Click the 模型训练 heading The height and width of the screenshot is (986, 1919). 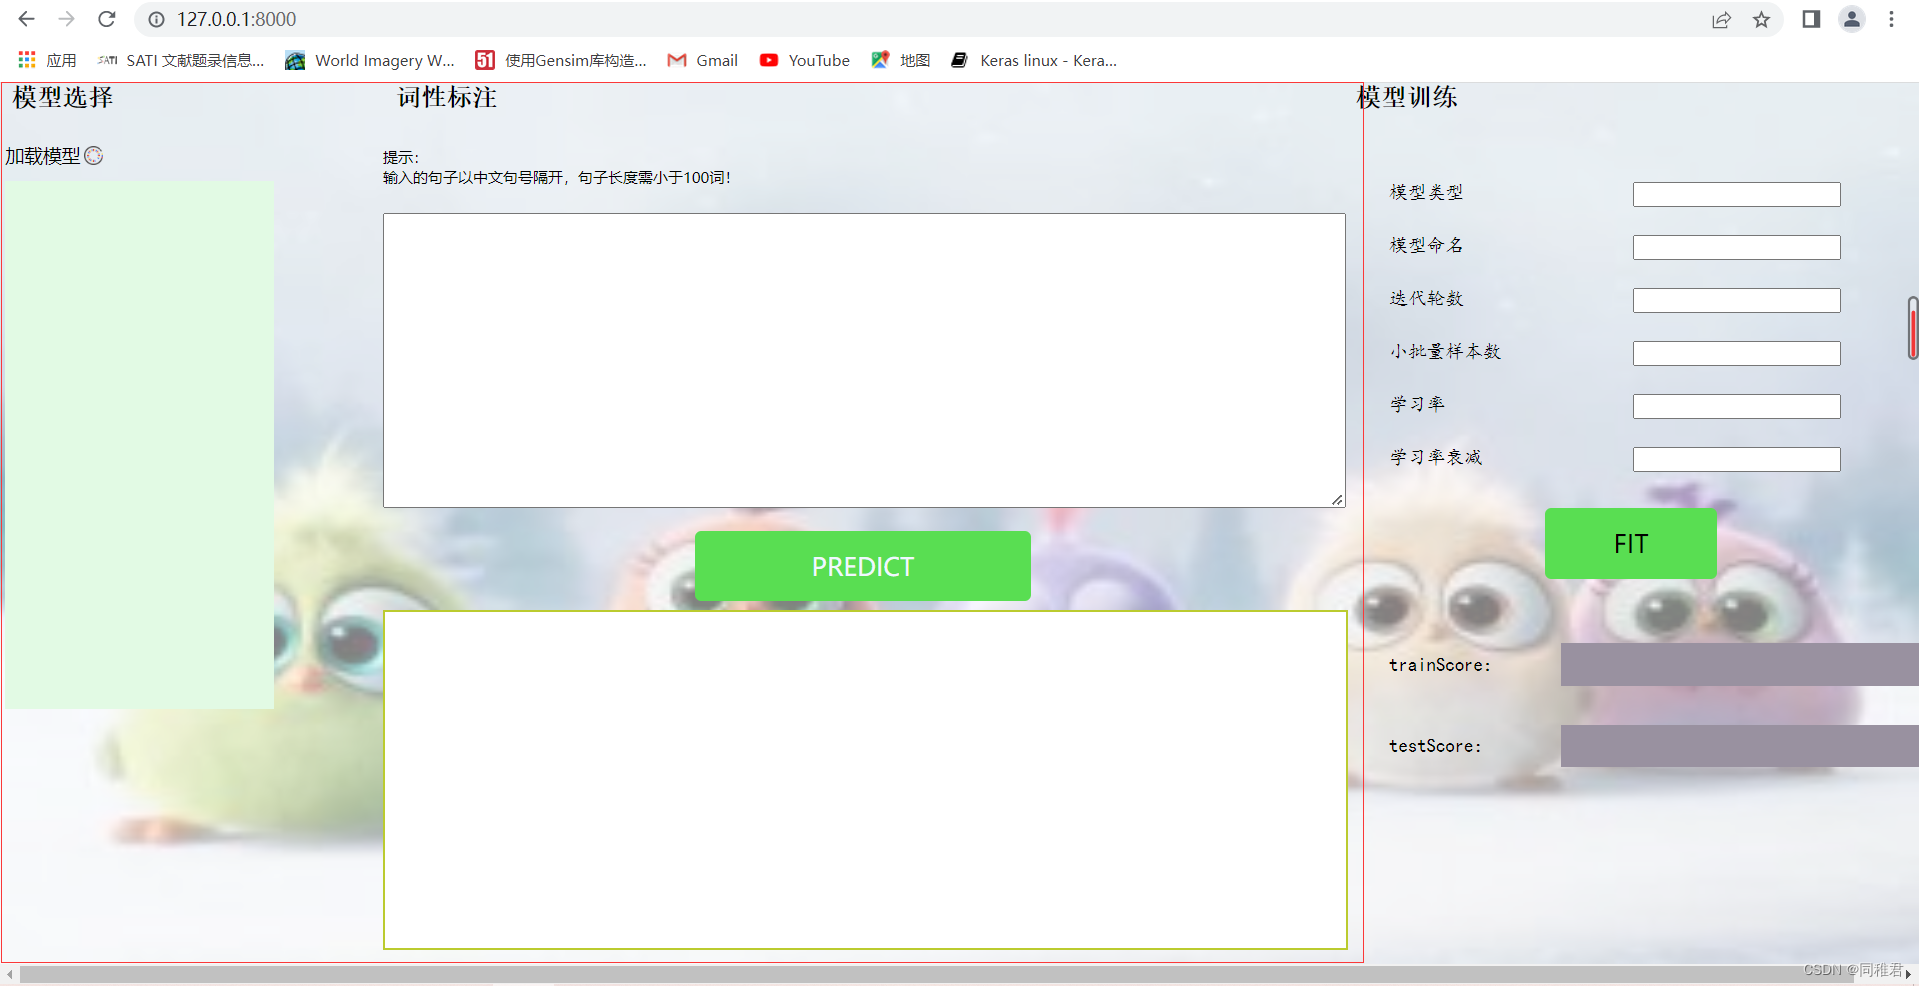coord(1407,97)
